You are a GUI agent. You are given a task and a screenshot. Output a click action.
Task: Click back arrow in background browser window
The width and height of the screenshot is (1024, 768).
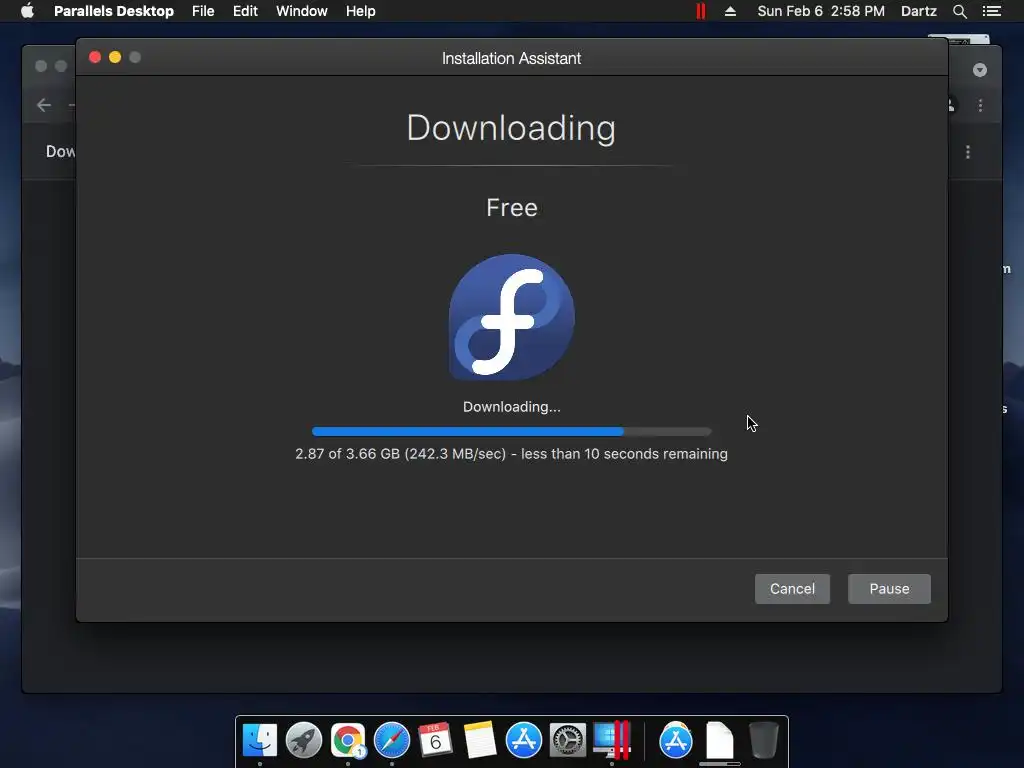coord(44,105)
